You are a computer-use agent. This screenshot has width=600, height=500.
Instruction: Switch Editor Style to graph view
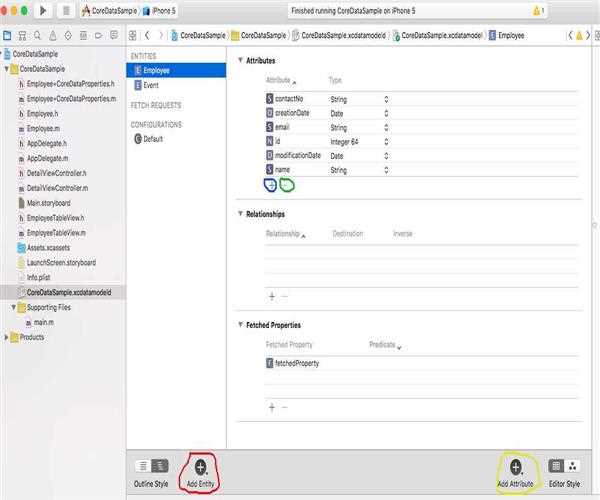(x=572, y=466)
